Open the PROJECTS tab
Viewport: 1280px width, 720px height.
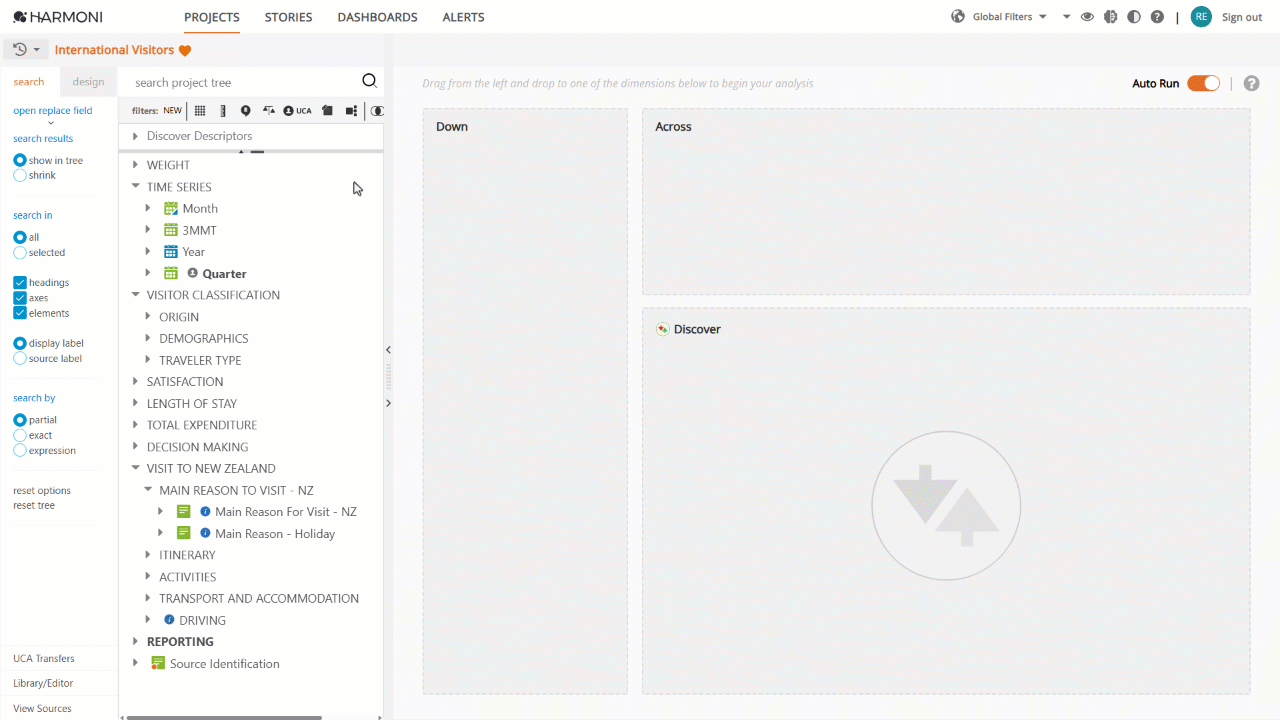coord(212,17)
